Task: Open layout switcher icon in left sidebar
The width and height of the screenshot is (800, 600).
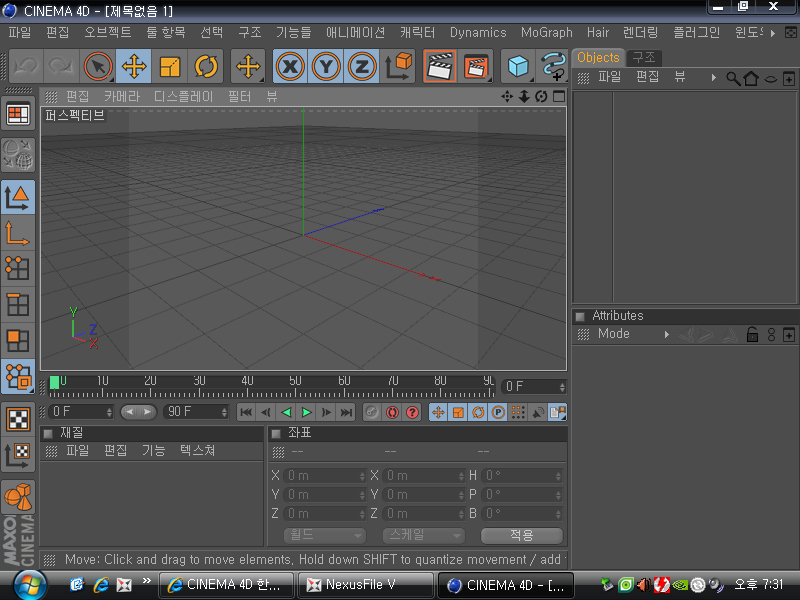Action: (18, 114)
